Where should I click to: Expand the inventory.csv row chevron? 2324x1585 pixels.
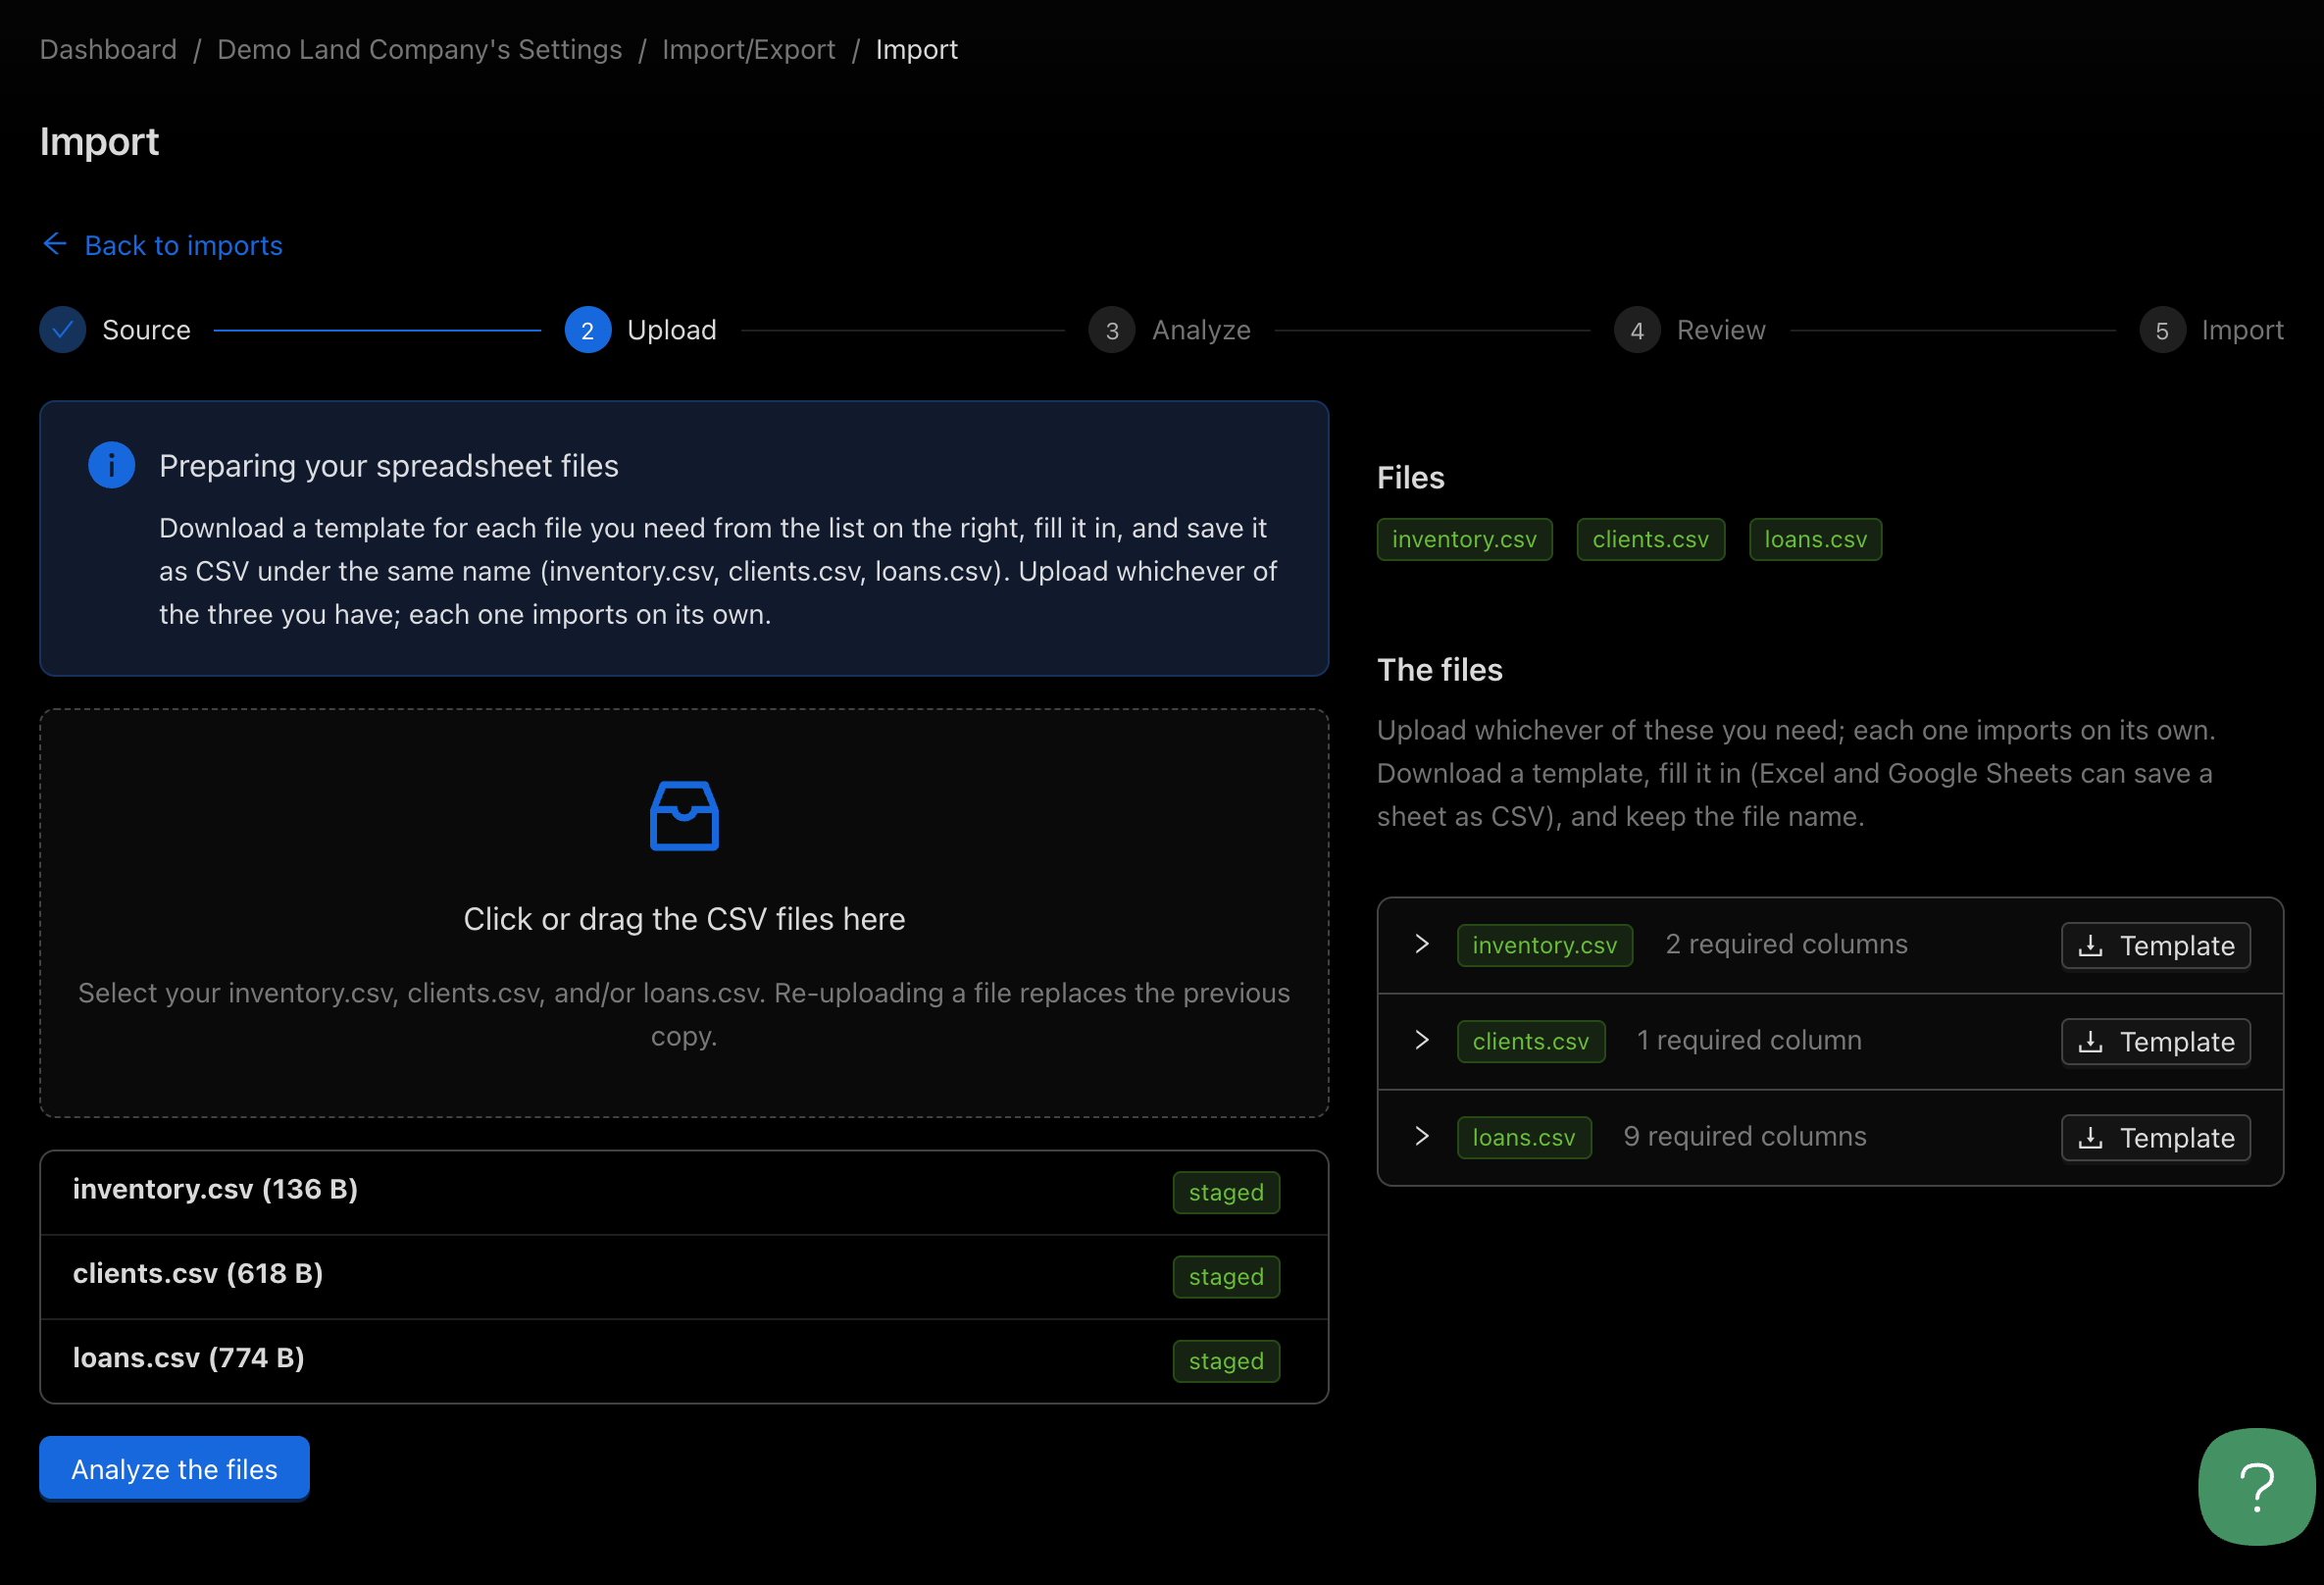[1422, 944]
